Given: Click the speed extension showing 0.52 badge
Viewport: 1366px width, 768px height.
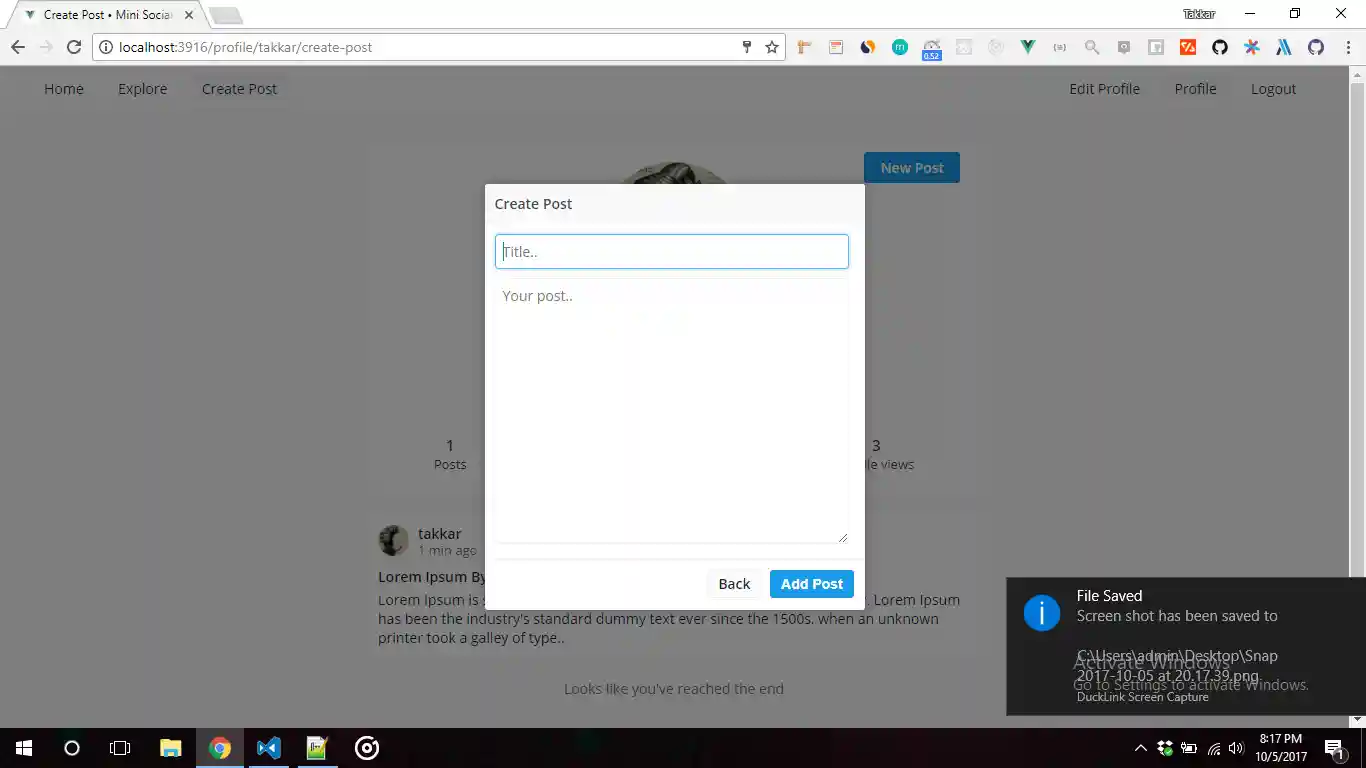Looking at the screenshot, I should 932,47.
